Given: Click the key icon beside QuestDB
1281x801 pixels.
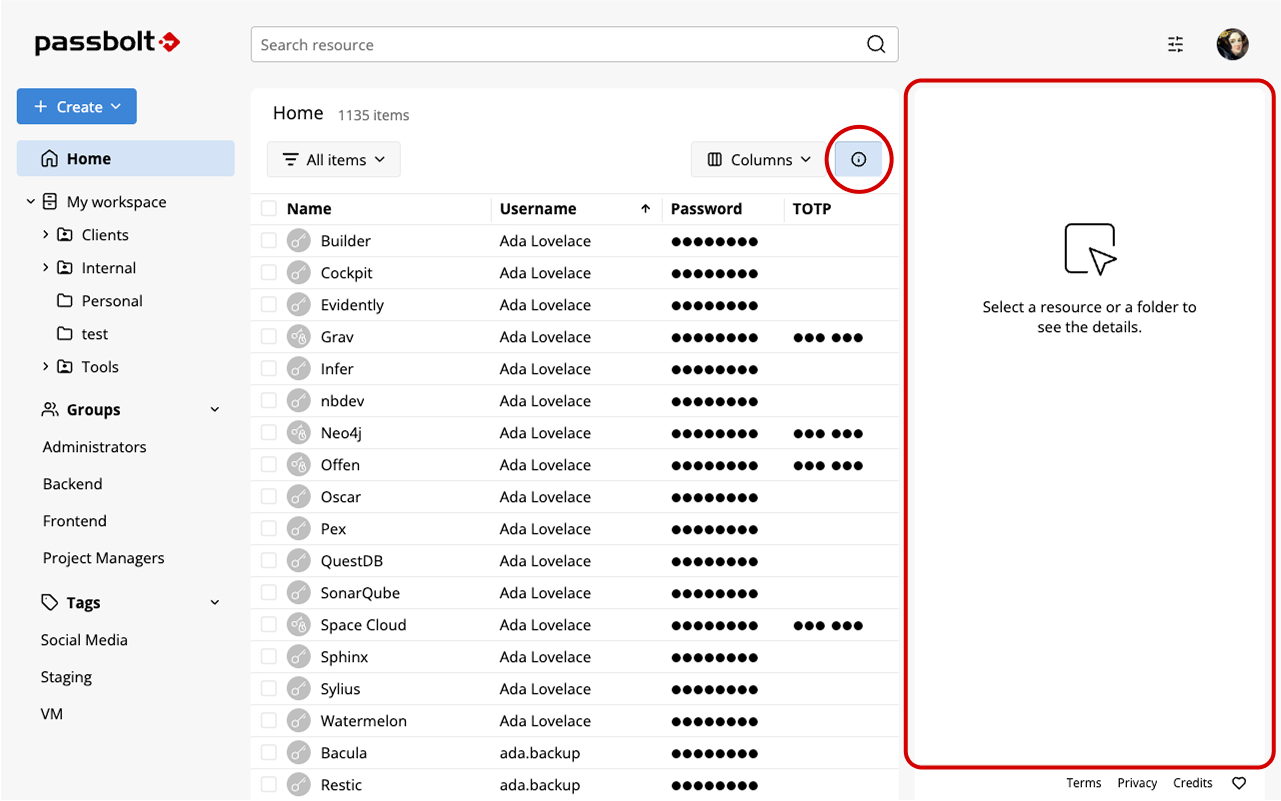Looking at the screenshot, I should (x=298, y=561).
